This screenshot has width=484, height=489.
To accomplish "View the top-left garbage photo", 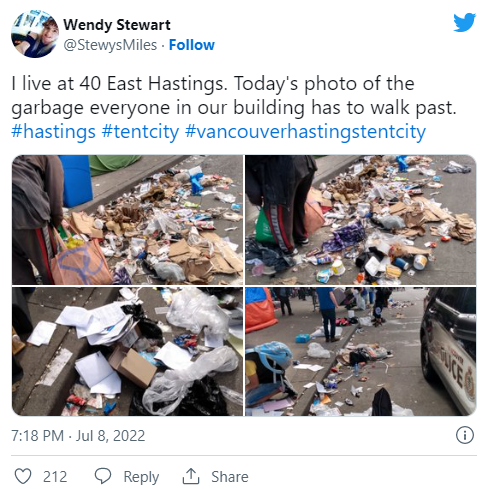I will (127, 220).
